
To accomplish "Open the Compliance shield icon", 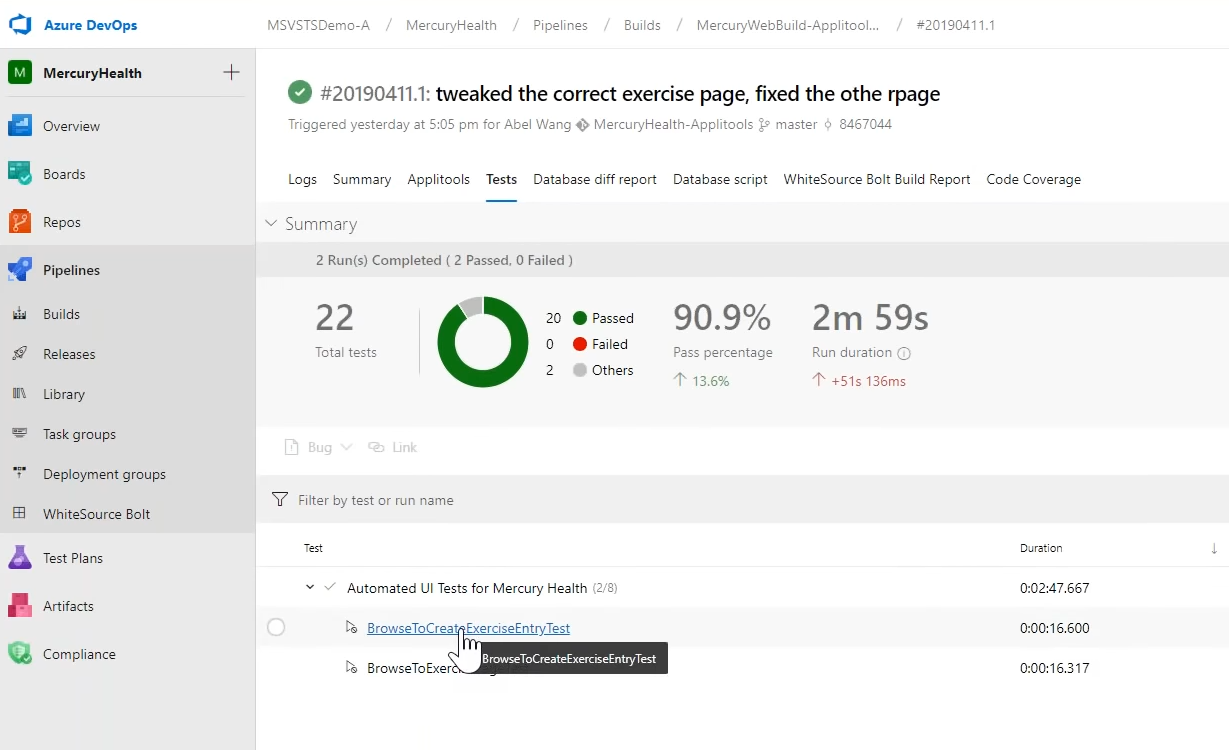I will click(20, 654).
